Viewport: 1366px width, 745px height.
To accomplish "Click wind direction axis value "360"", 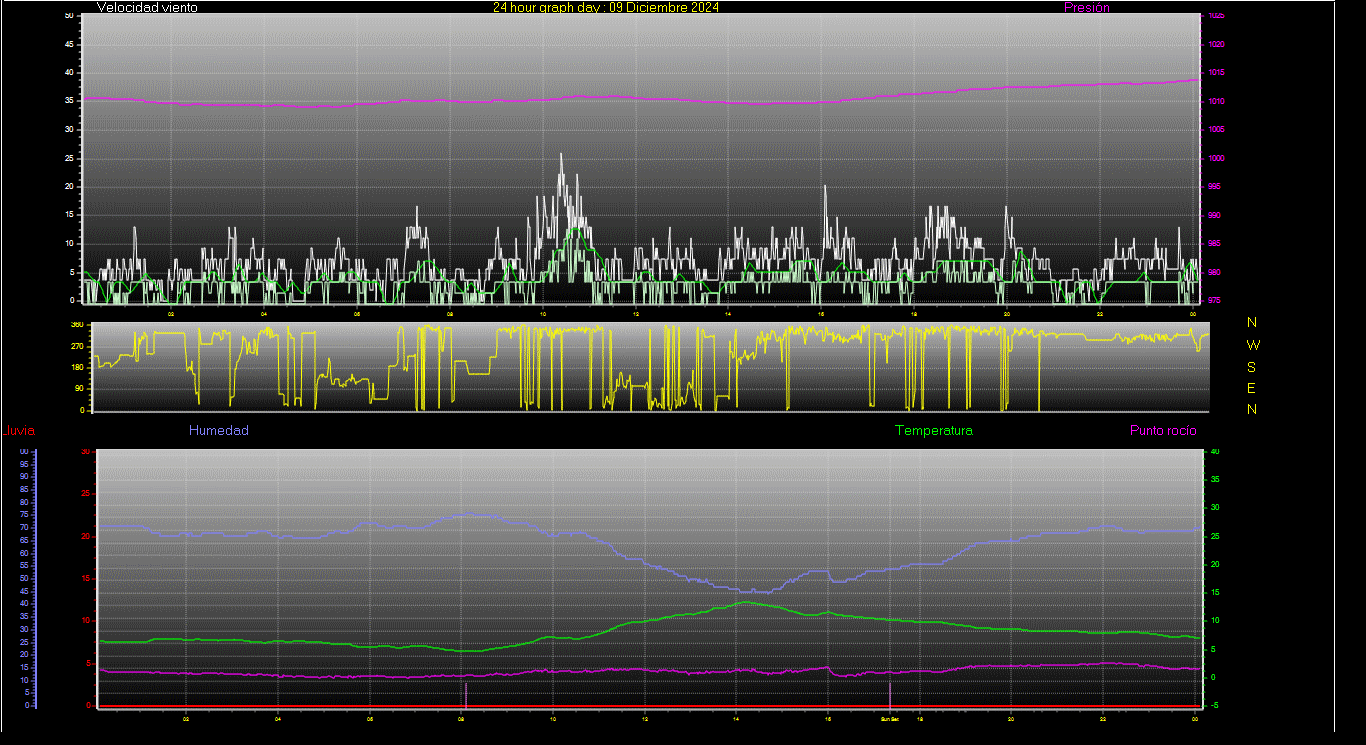I will point(77,325).
